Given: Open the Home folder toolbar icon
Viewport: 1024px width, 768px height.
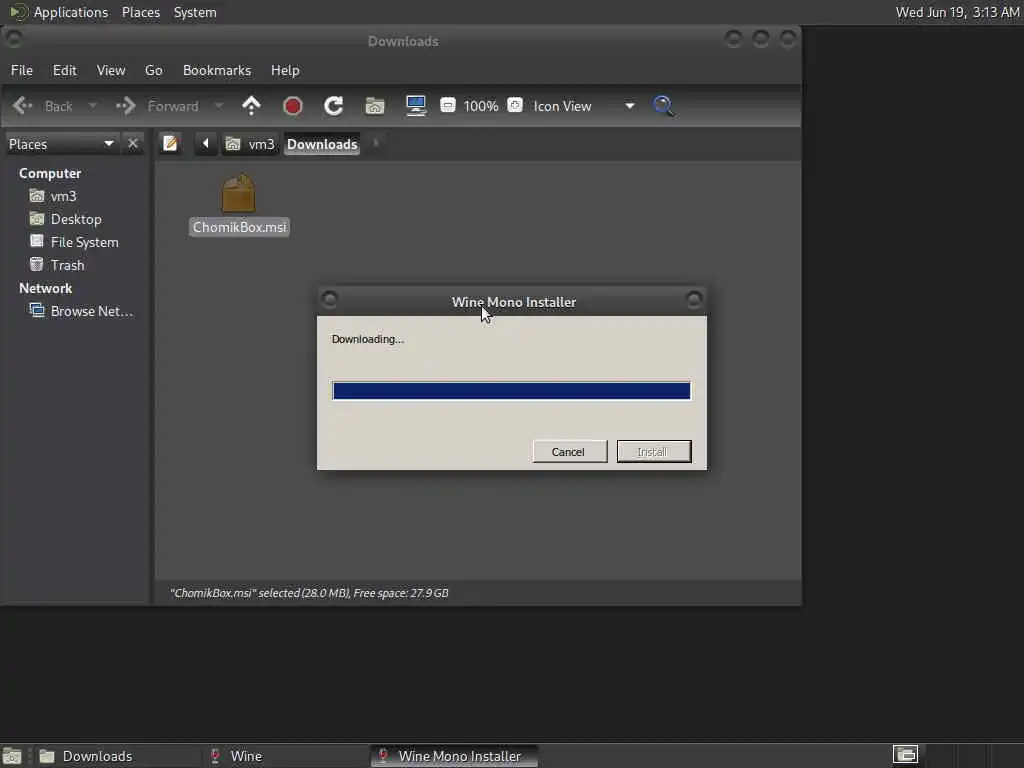Looking at the screenshot, I should pyautogui.click(x=375, y=106).
